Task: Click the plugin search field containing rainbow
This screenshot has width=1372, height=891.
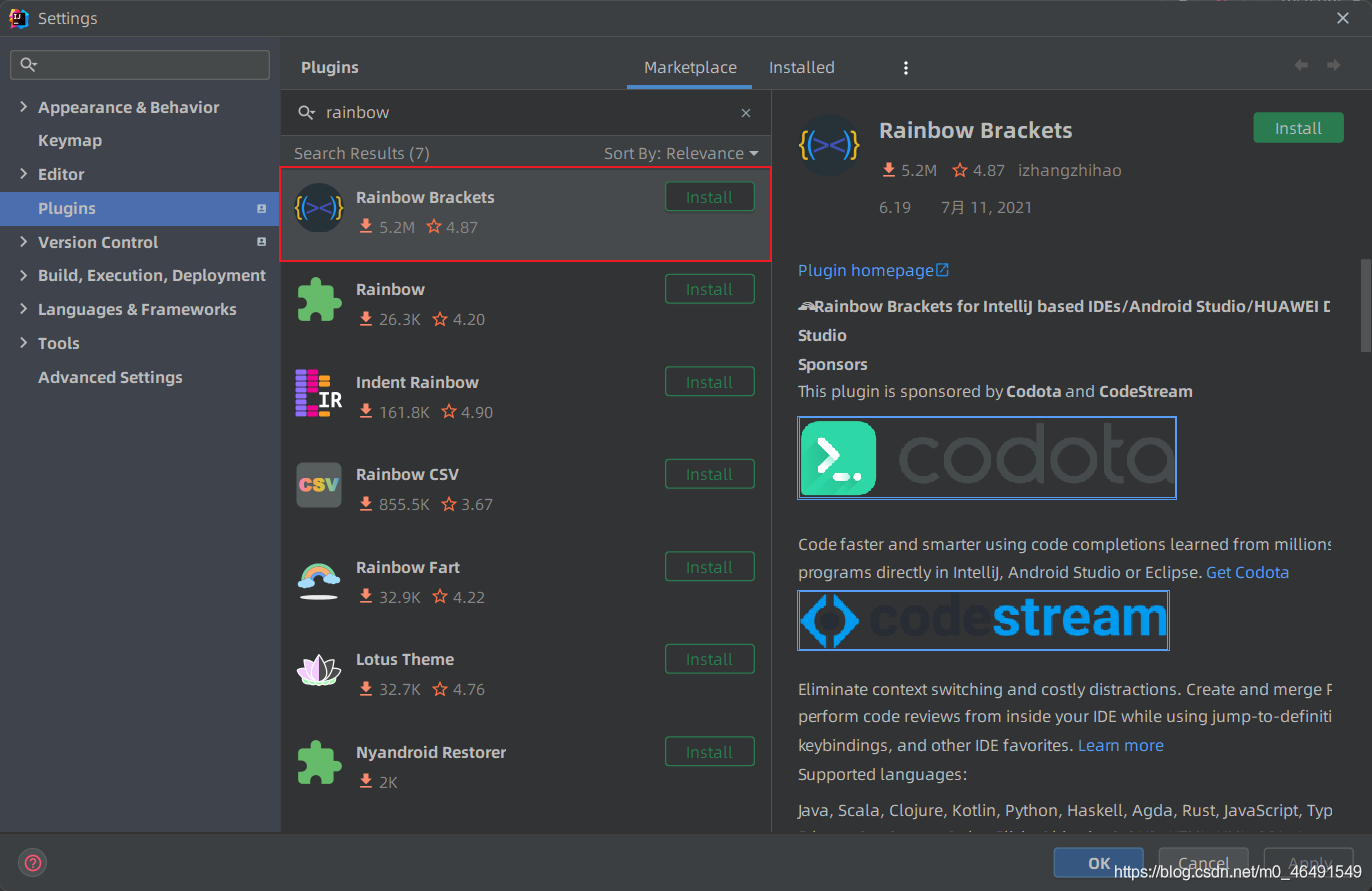Action: tap(525, 113)
